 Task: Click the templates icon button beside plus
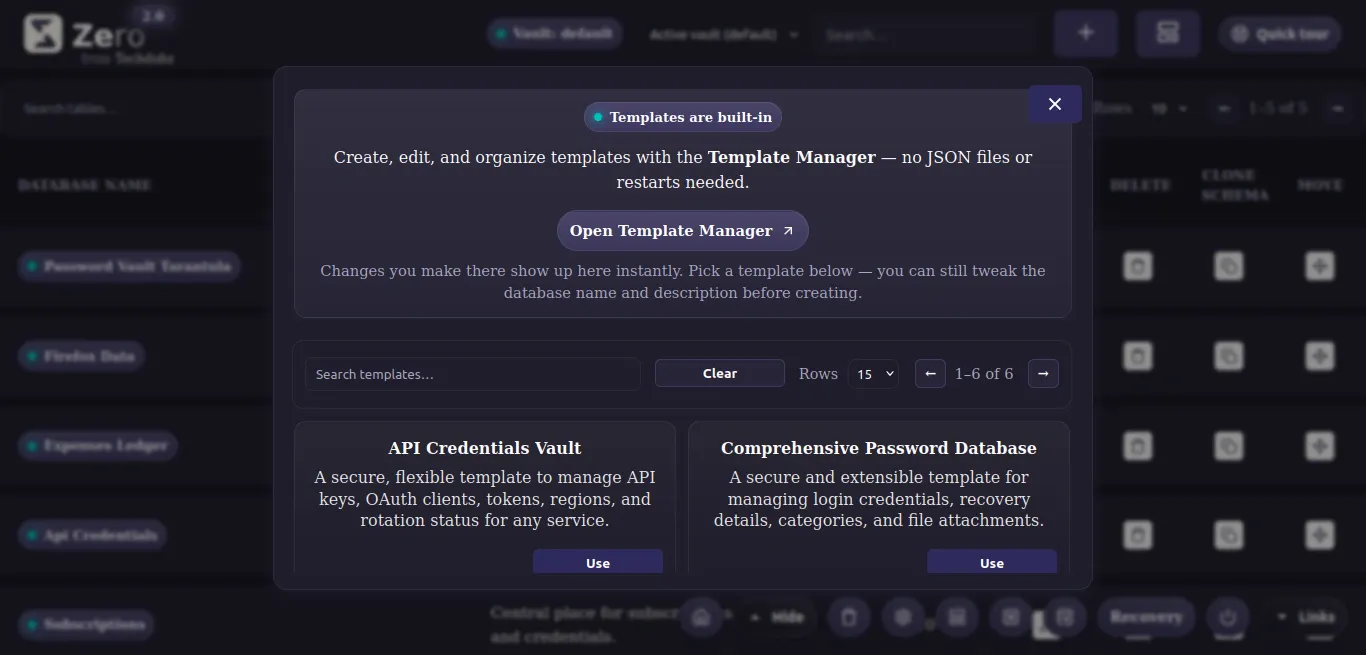pos(1167,33)
